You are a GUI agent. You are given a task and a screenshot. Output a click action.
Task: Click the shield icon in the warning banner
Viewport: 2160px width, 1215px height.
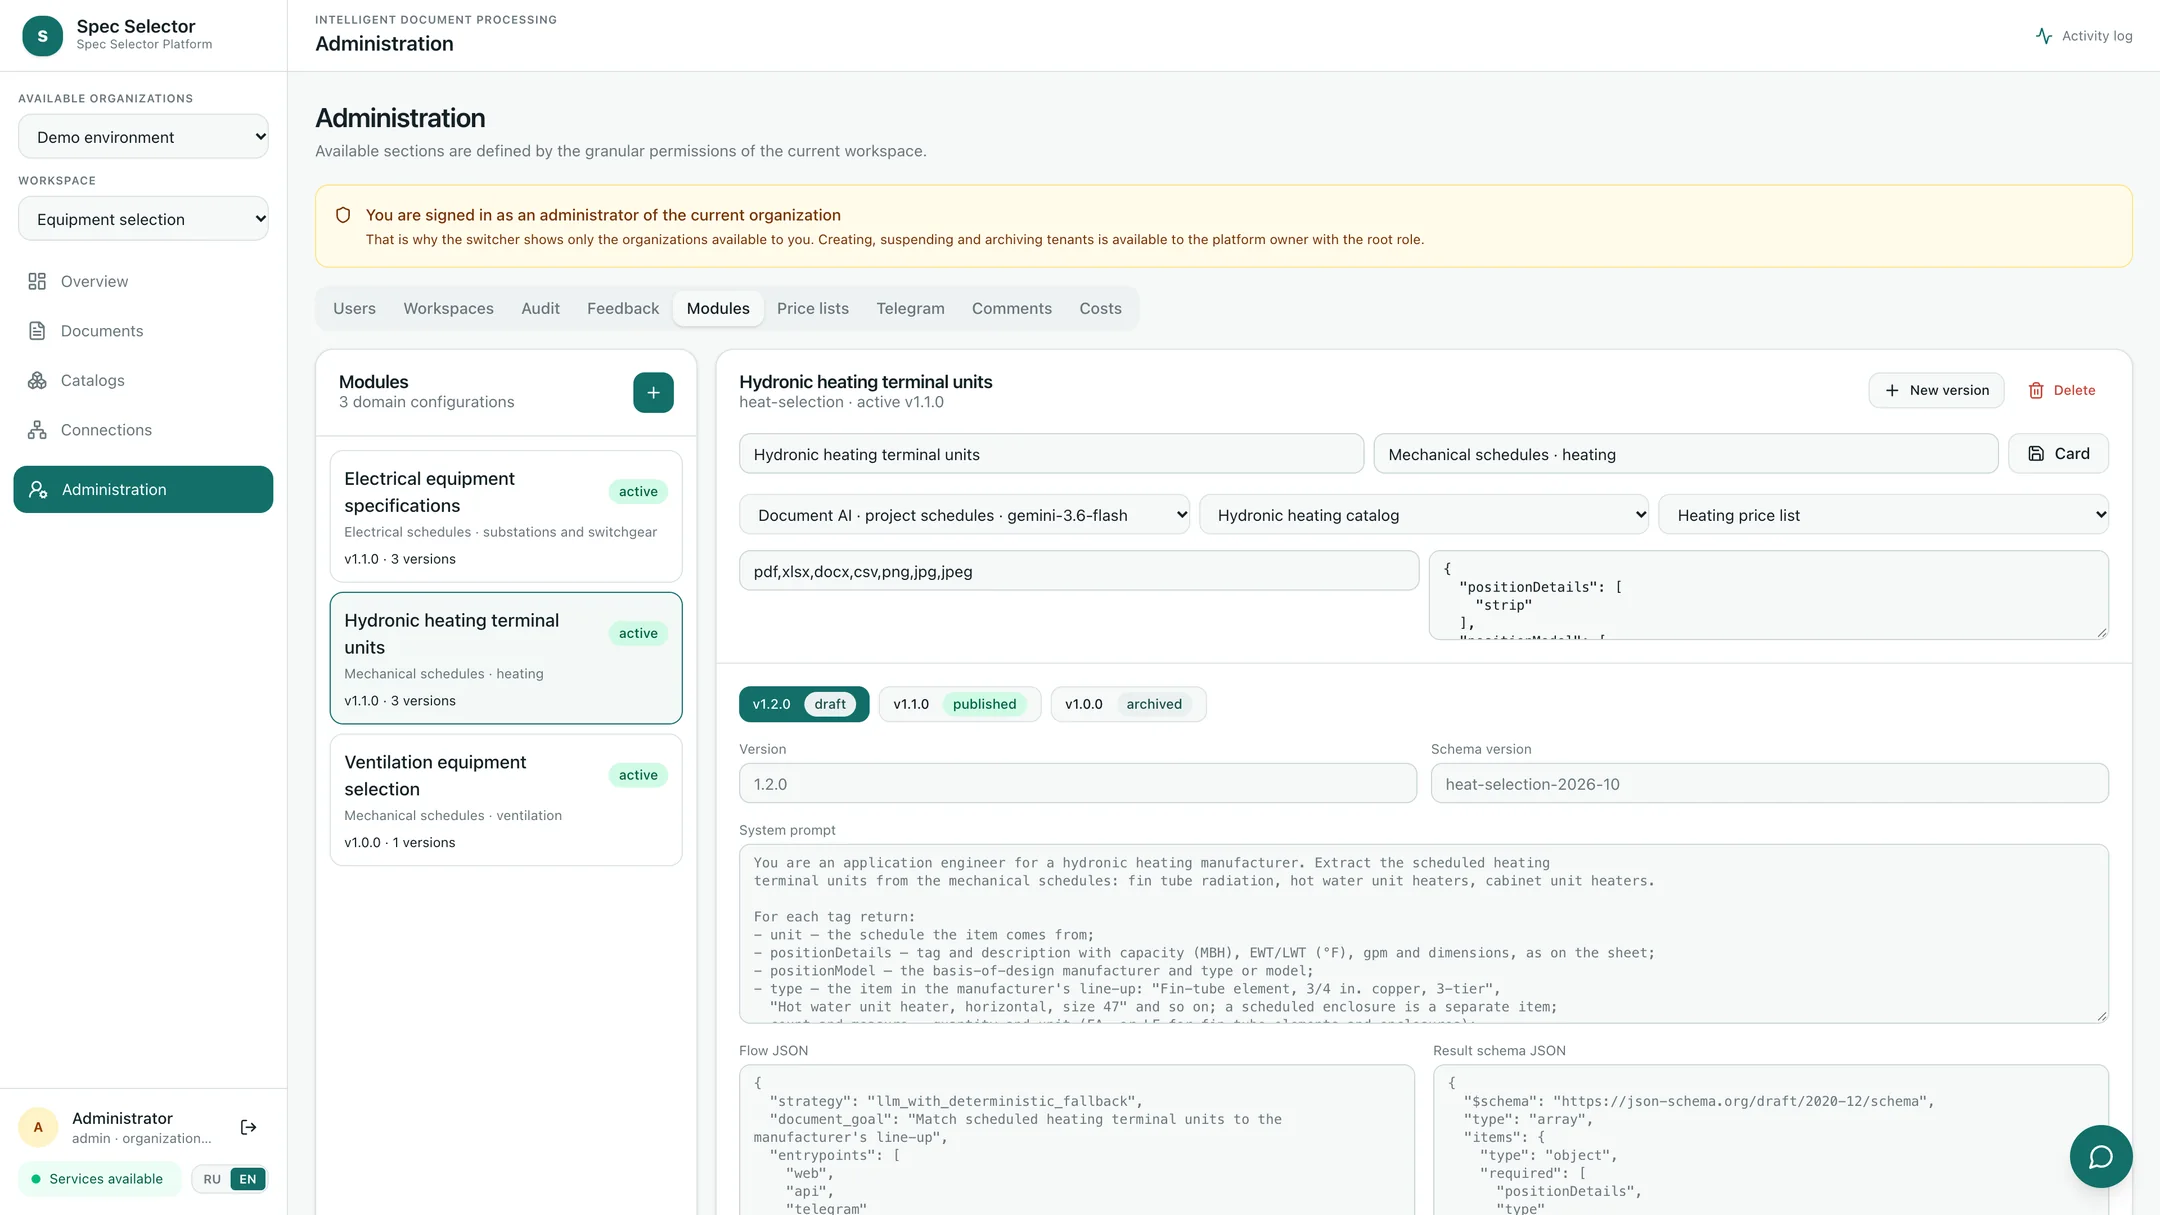click(343, 215)
